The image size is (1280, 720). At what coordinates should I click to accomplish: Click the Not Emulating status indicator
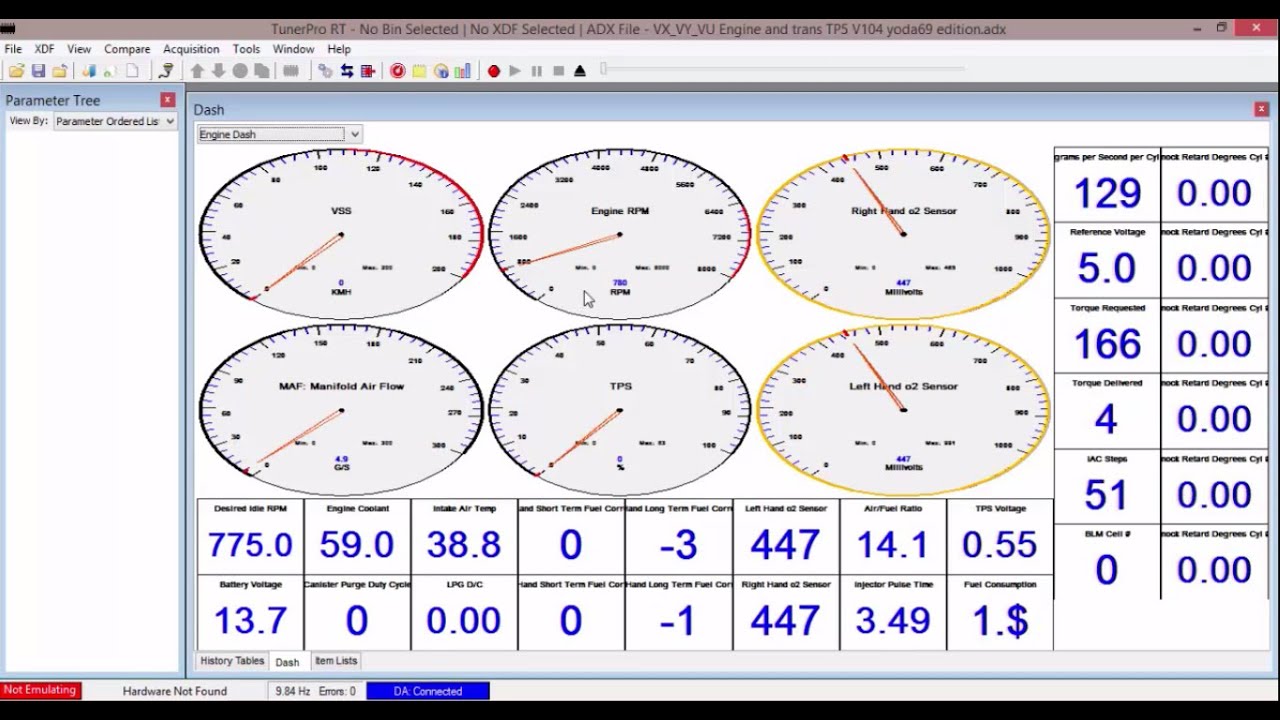40,690
